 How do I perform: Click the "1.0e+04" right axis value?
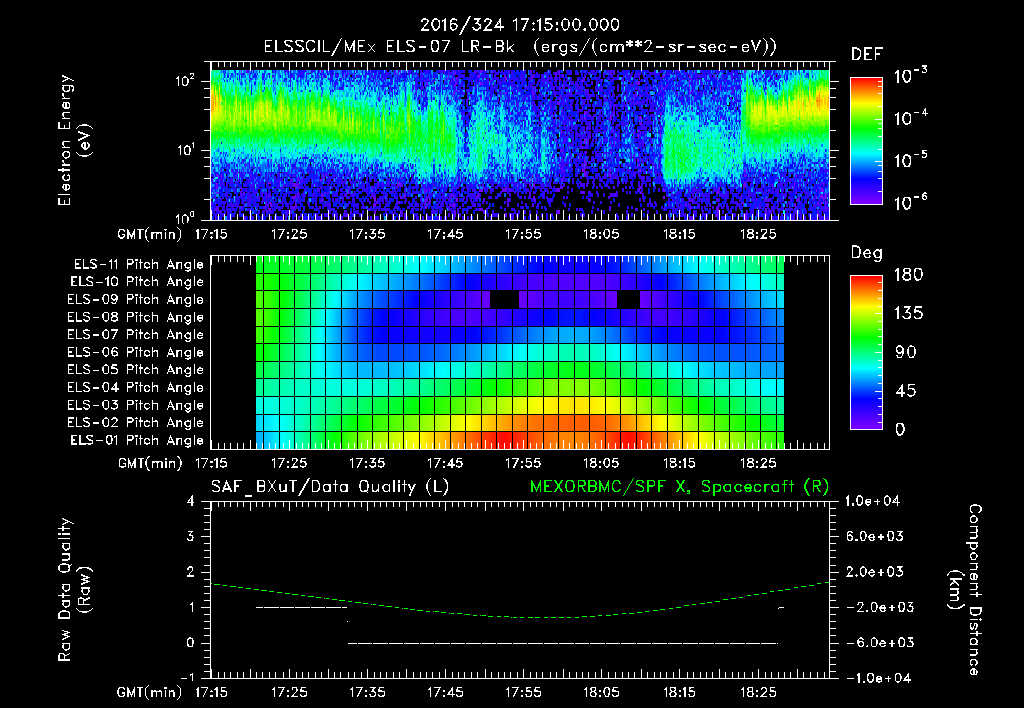(x=872, y=501)
